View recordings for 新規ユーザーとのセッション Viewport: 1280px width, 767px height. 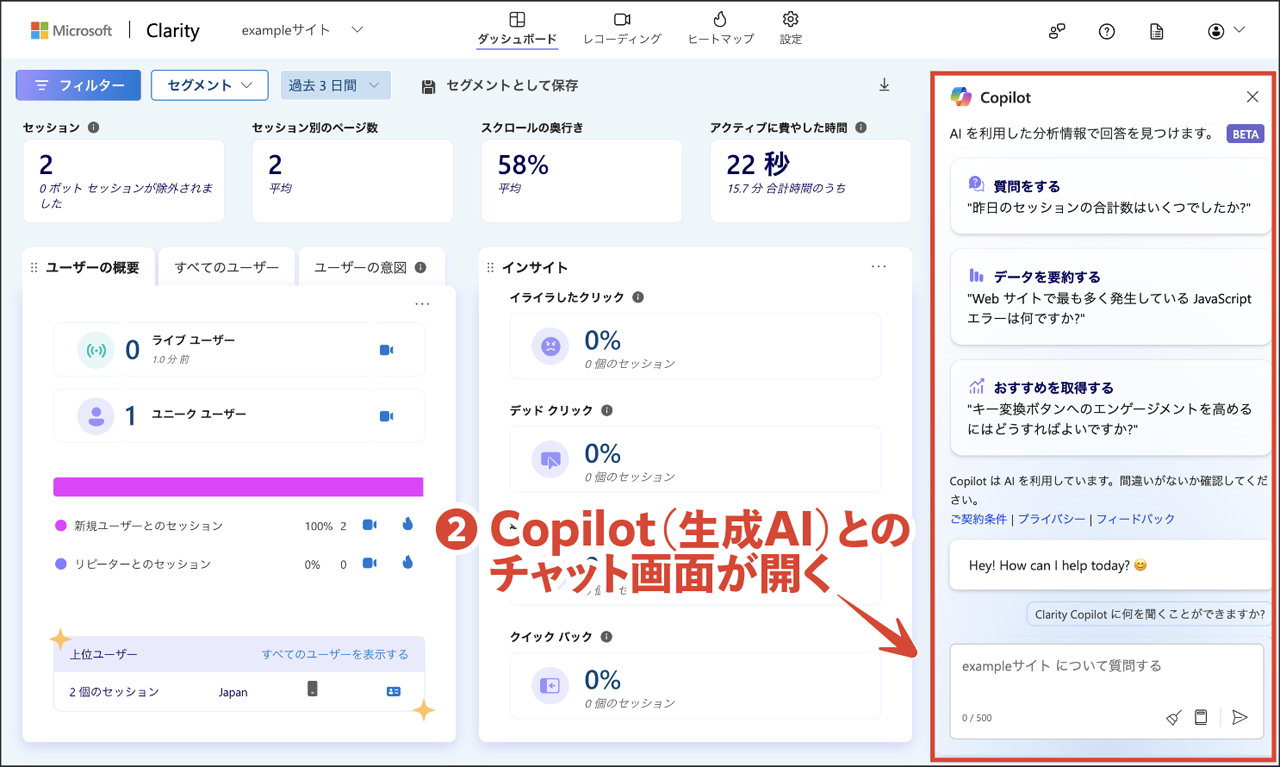pyautogui.click(x=369, y=525)
